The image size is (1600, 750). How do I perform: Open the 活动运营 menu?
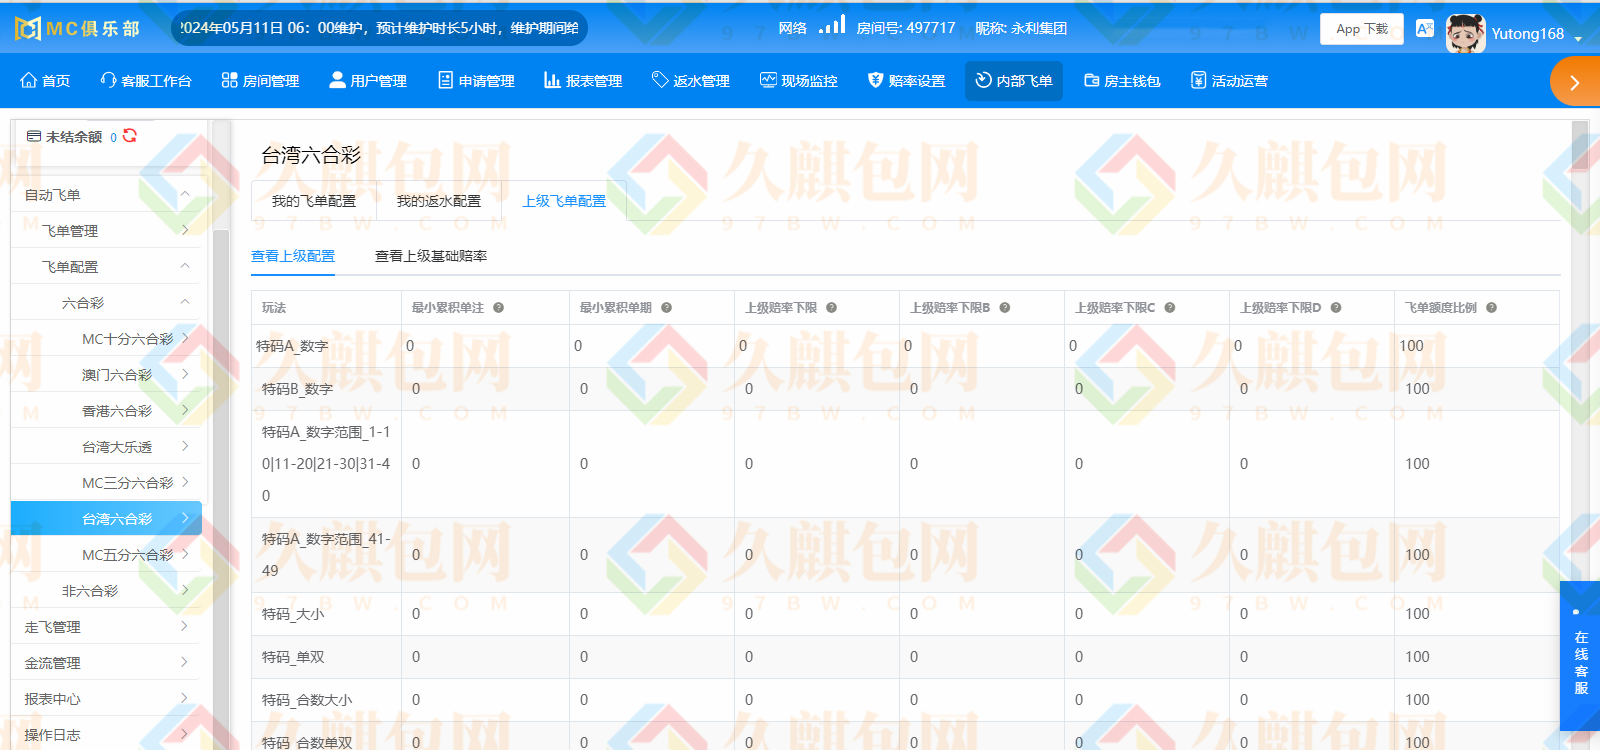1230,81
